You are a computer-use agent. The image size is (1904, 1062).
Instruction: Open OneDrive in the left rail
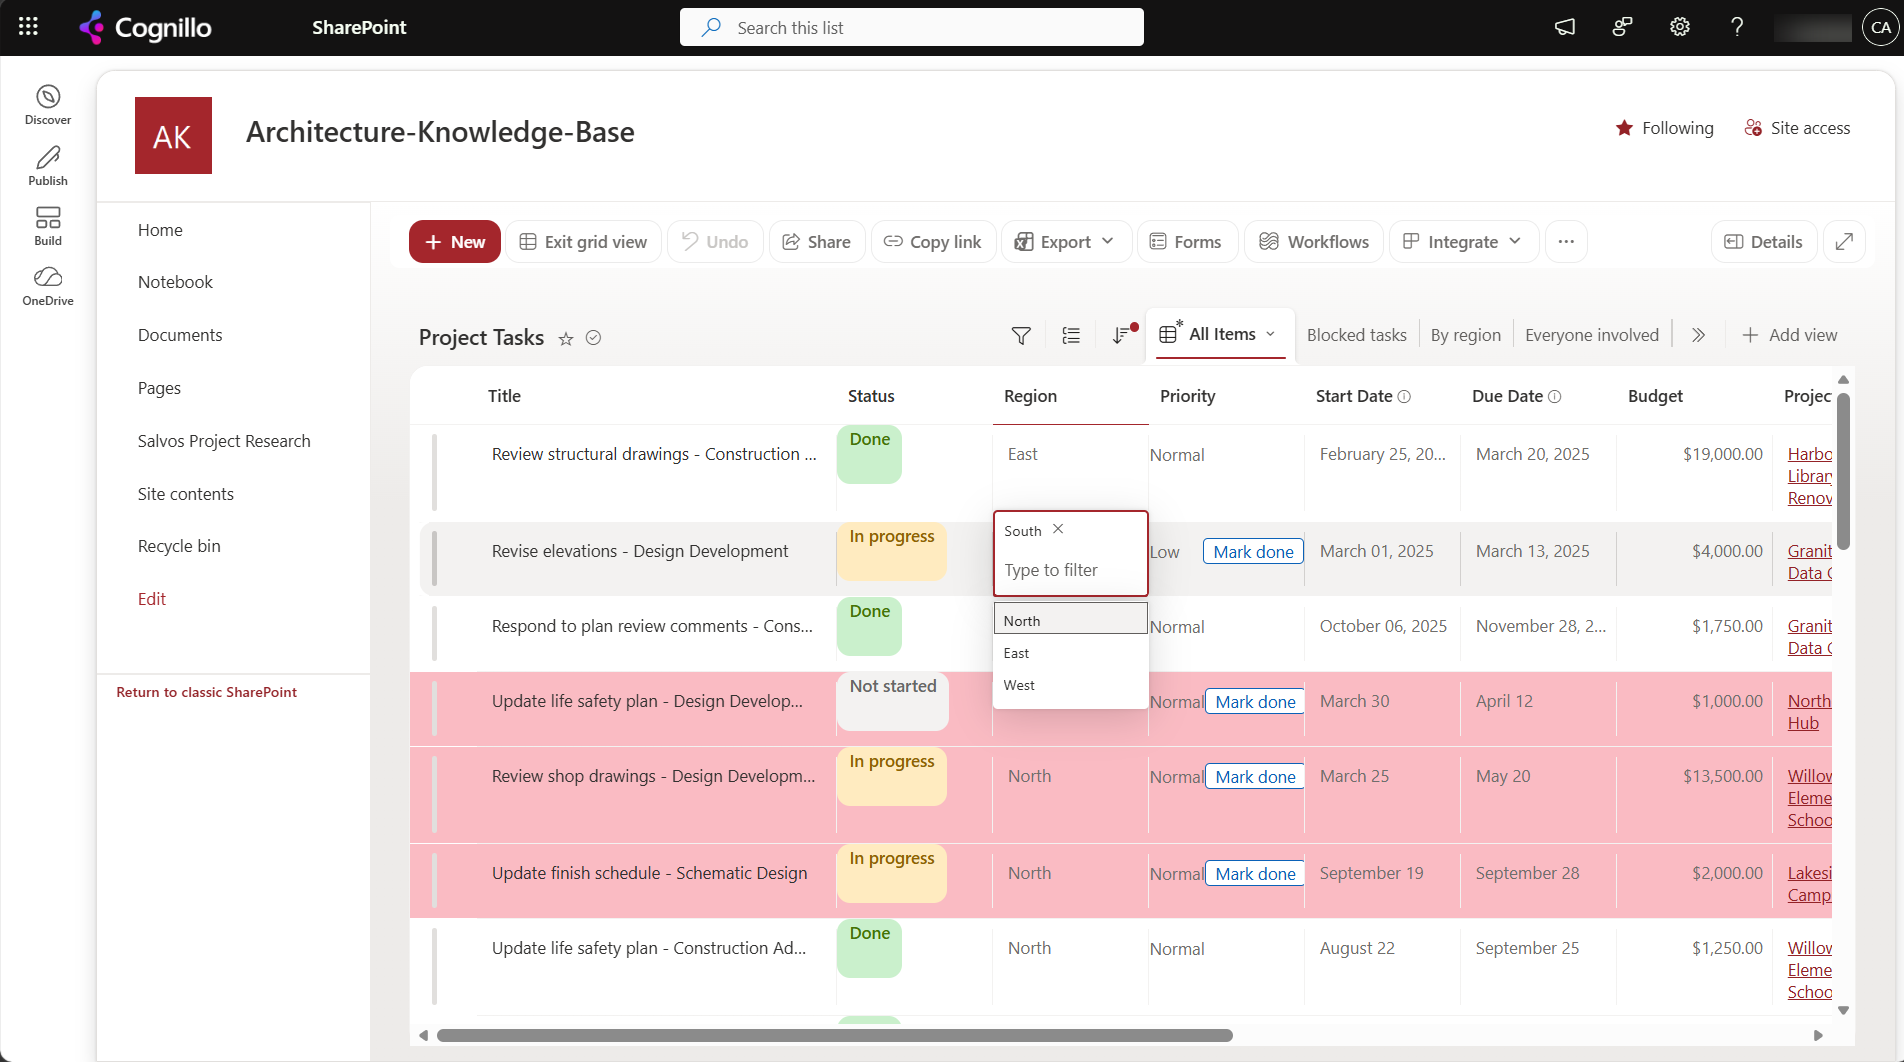coord(48,286)
